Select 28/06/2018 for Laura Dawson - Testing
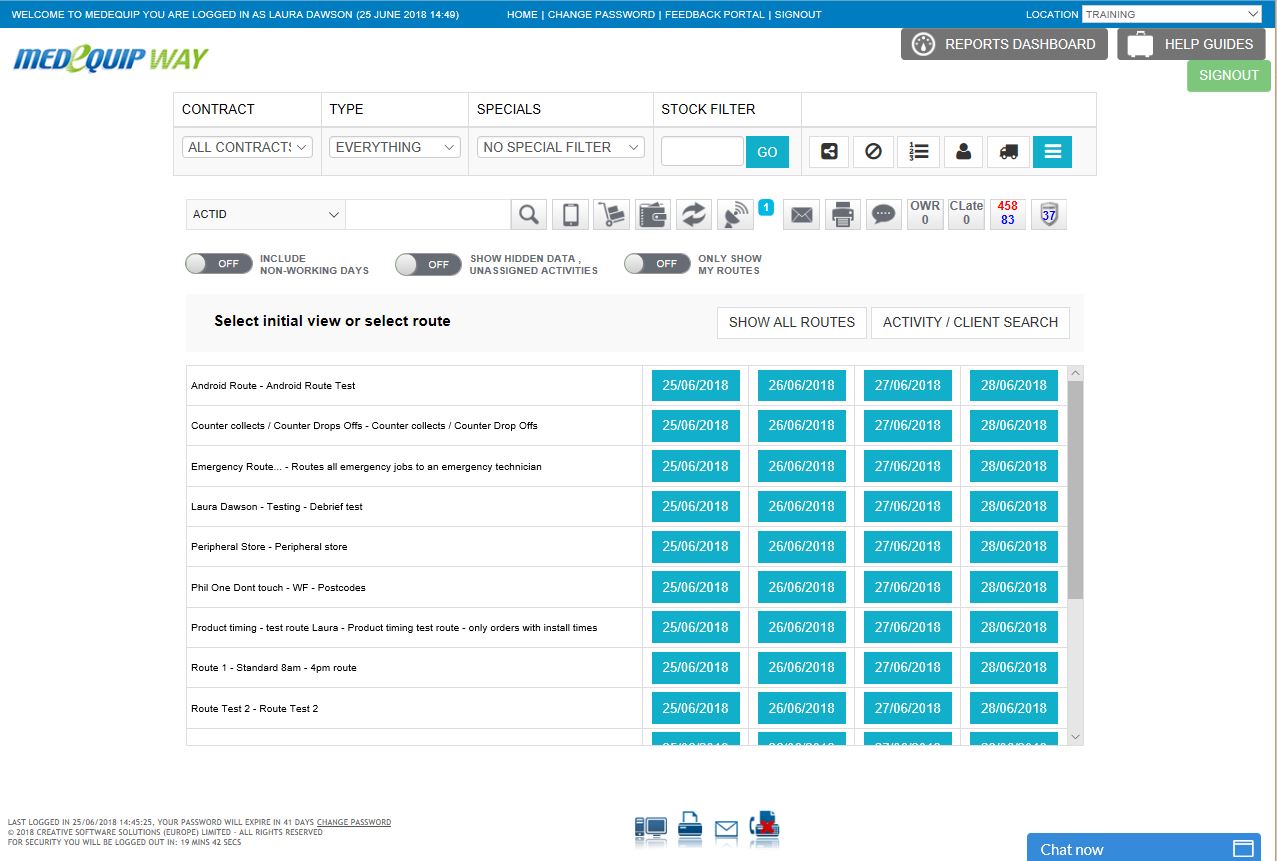 (1014, 506)
